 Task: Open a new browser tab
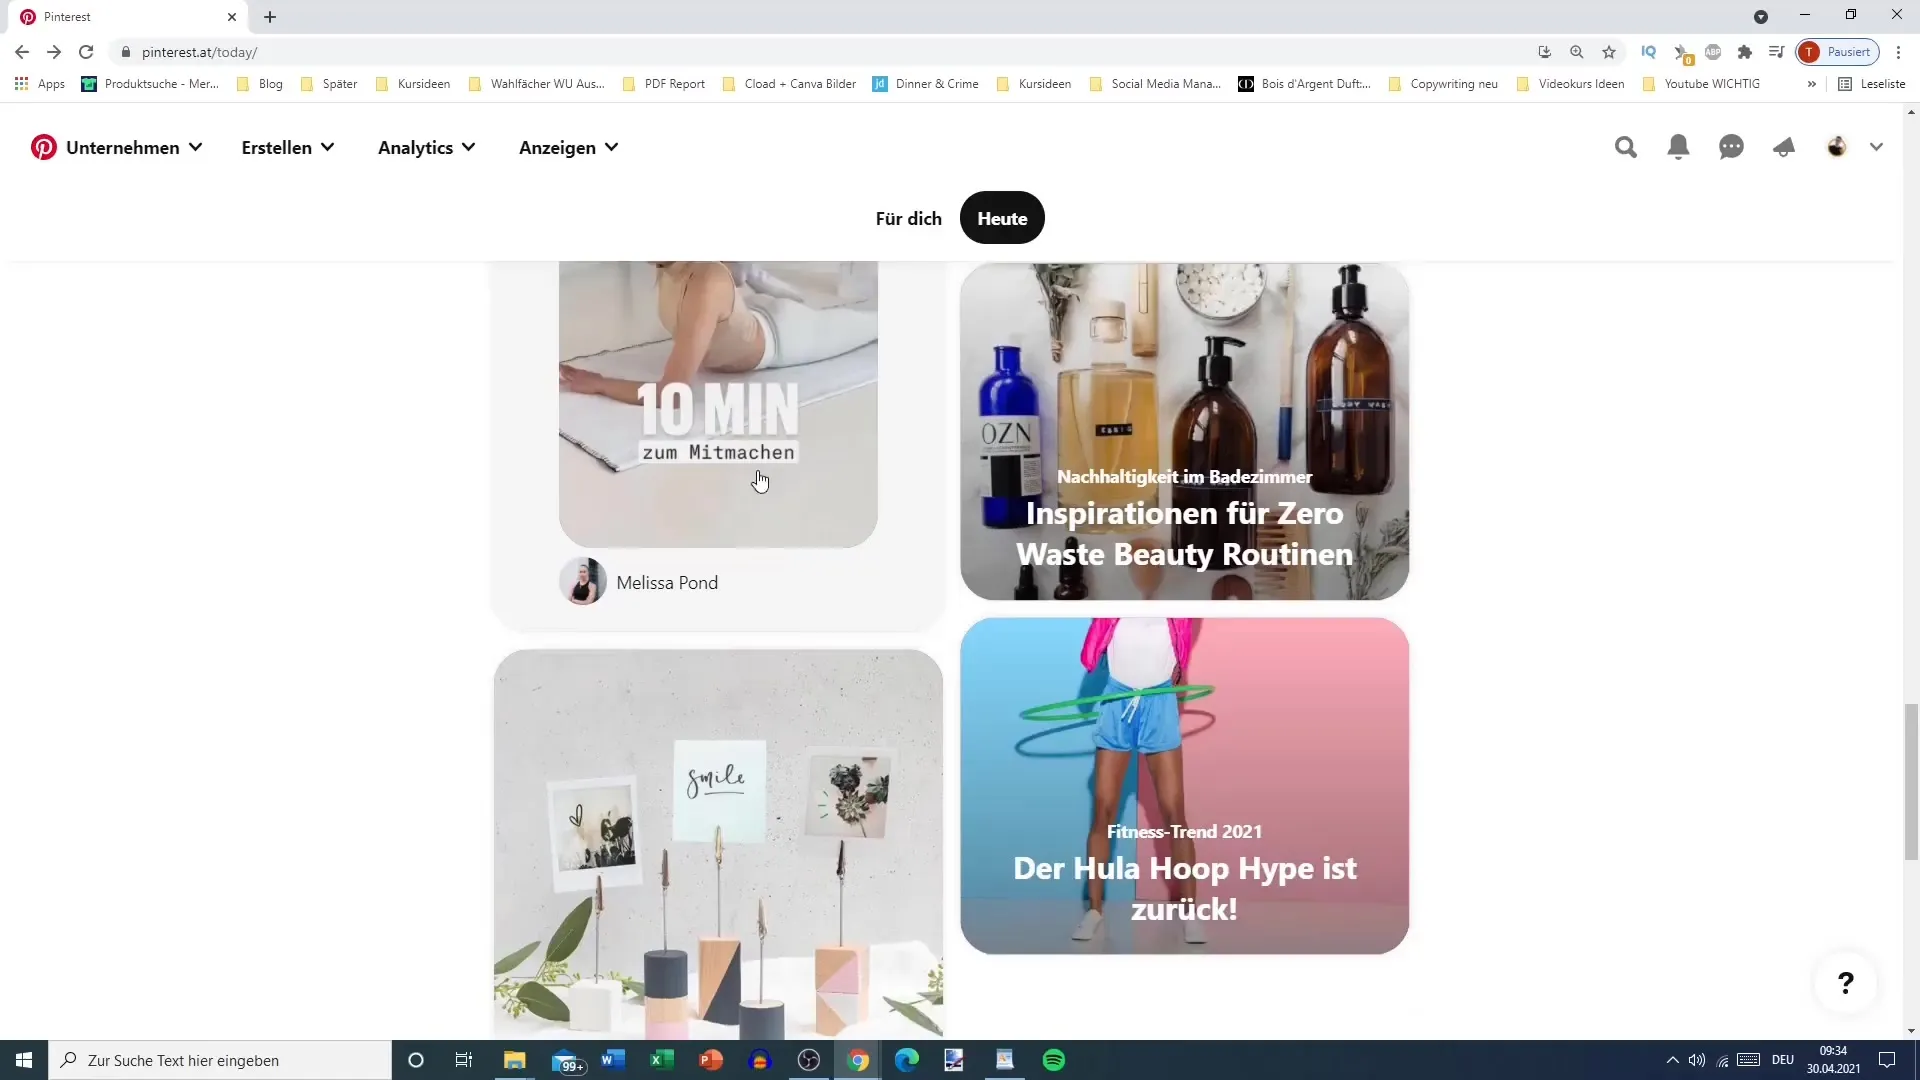point(270,17)
